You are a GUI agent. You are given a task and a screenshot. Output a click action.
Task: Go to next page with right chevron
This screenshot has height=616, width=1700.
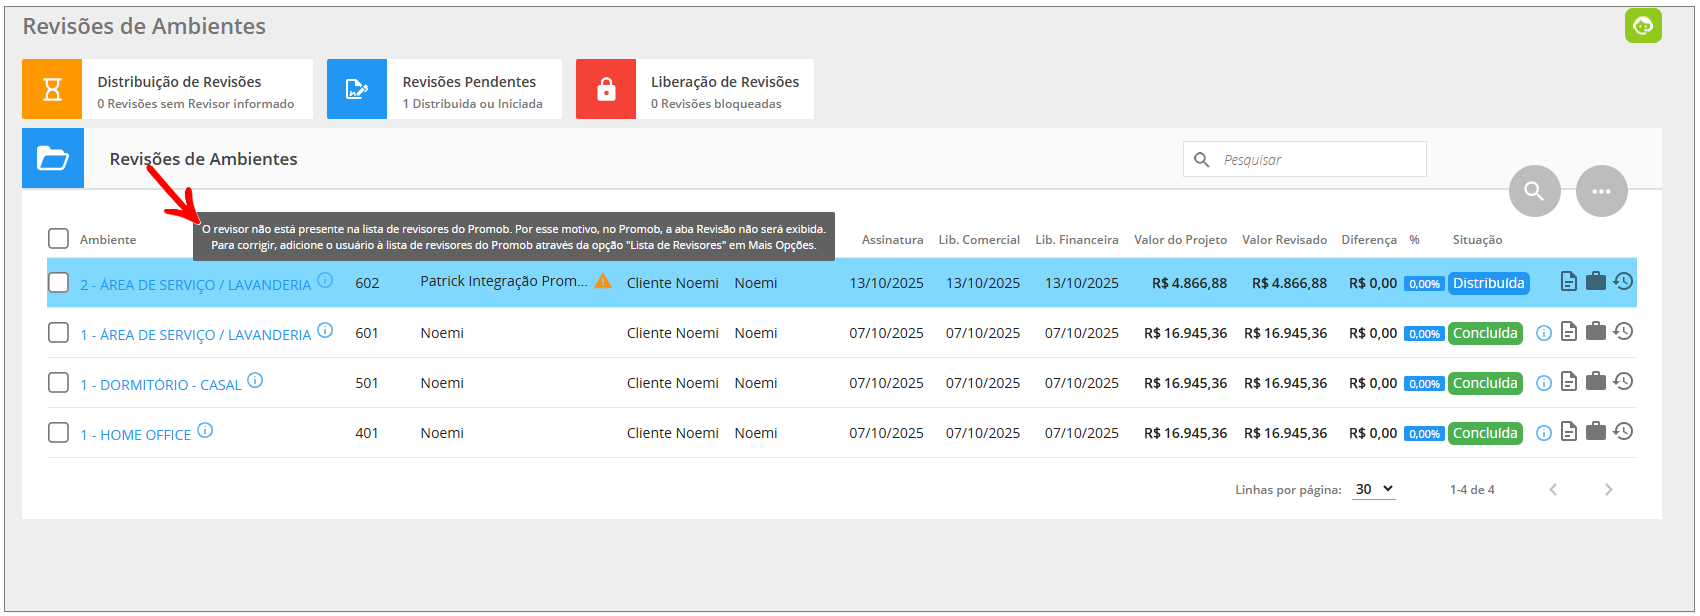point(1608,489)
